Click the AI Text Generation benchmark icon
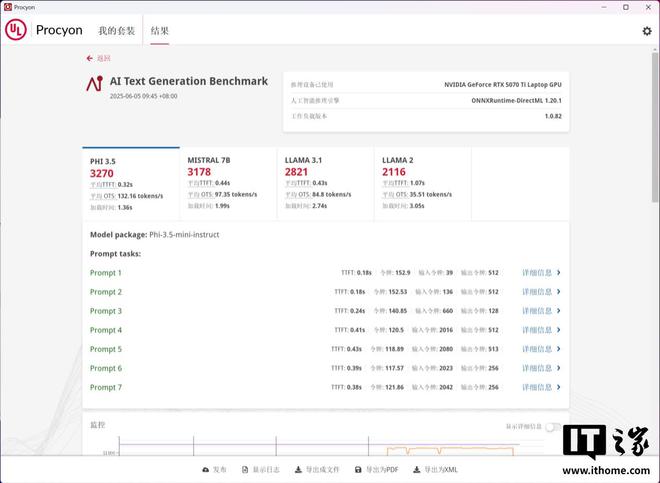 (94, 84)
